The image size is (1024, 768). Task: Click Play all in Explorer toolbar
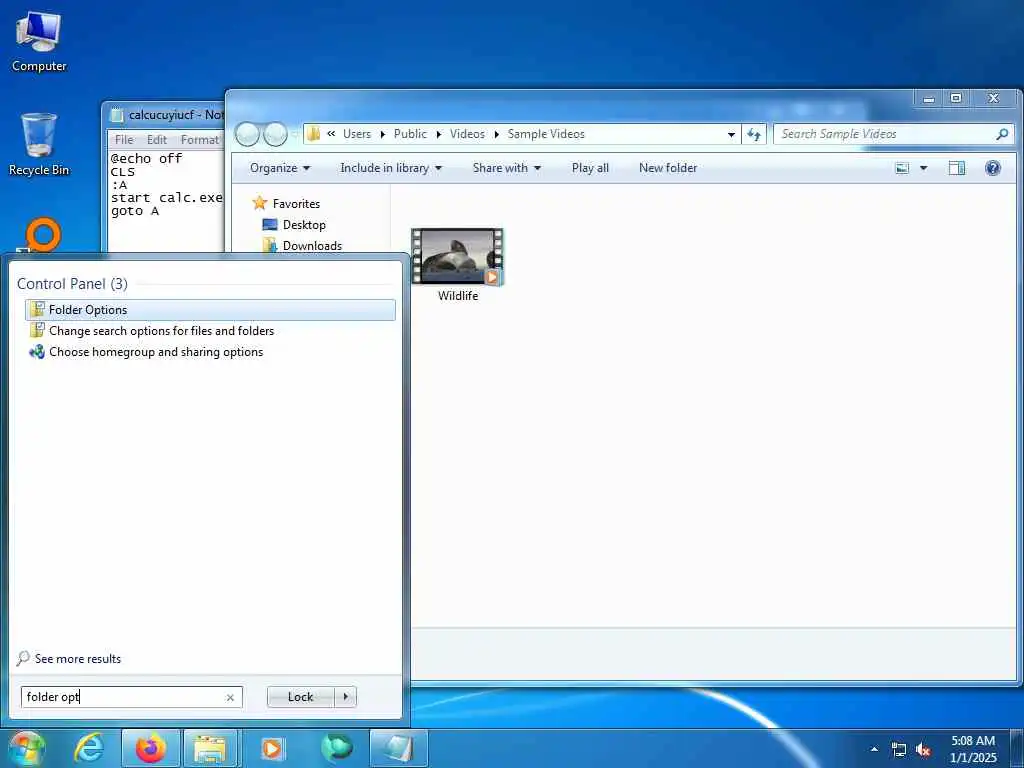(x=590, y=168)
